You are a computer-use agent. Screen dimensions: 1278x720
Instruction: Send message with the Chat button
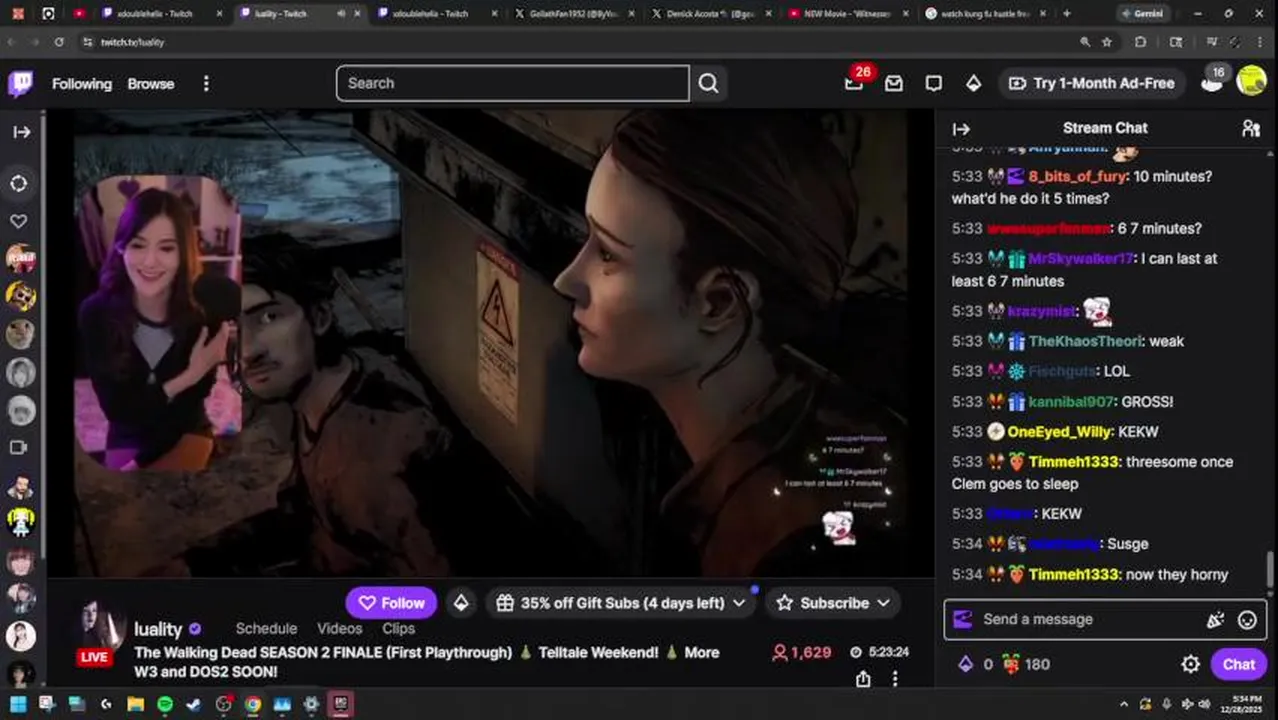1238,664
